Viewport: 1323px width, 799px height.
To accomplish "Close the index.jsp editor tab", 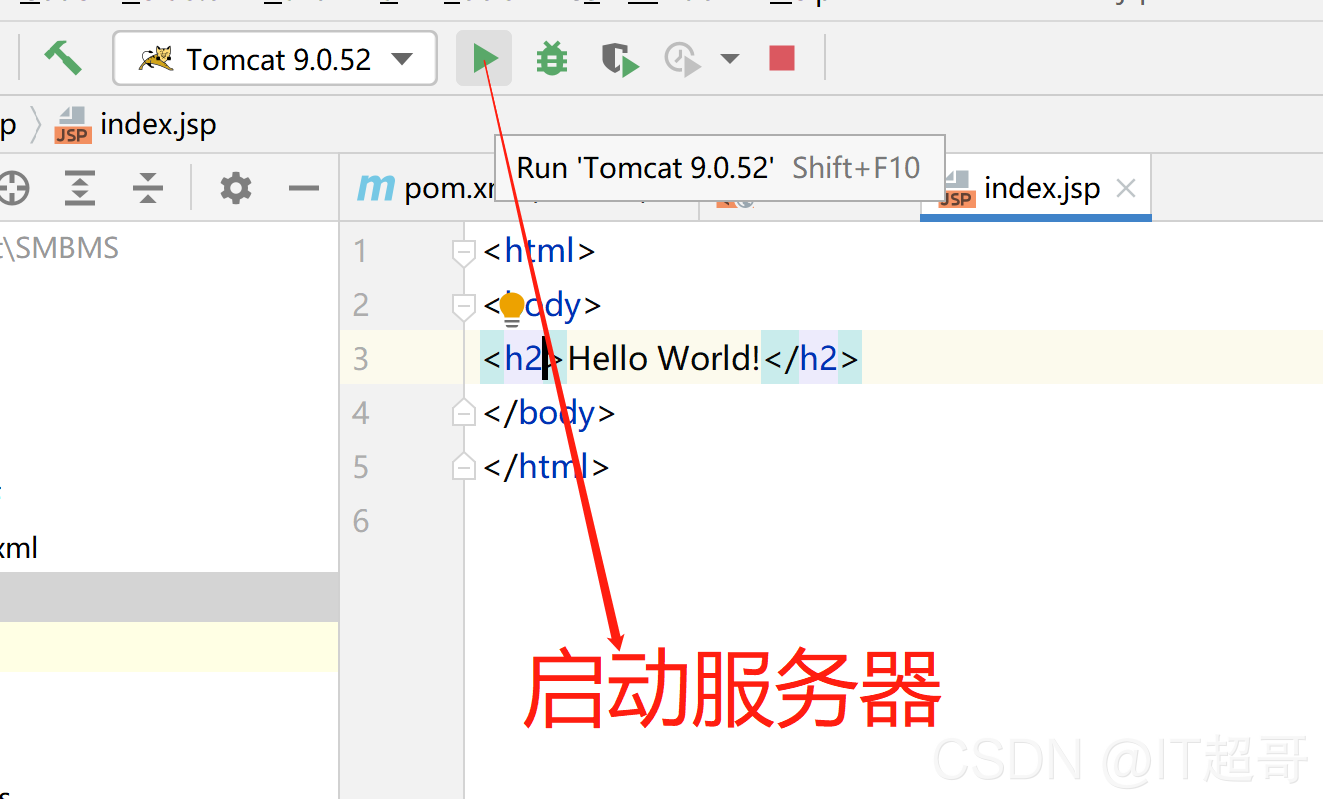I will click(x=1126, y=188).
